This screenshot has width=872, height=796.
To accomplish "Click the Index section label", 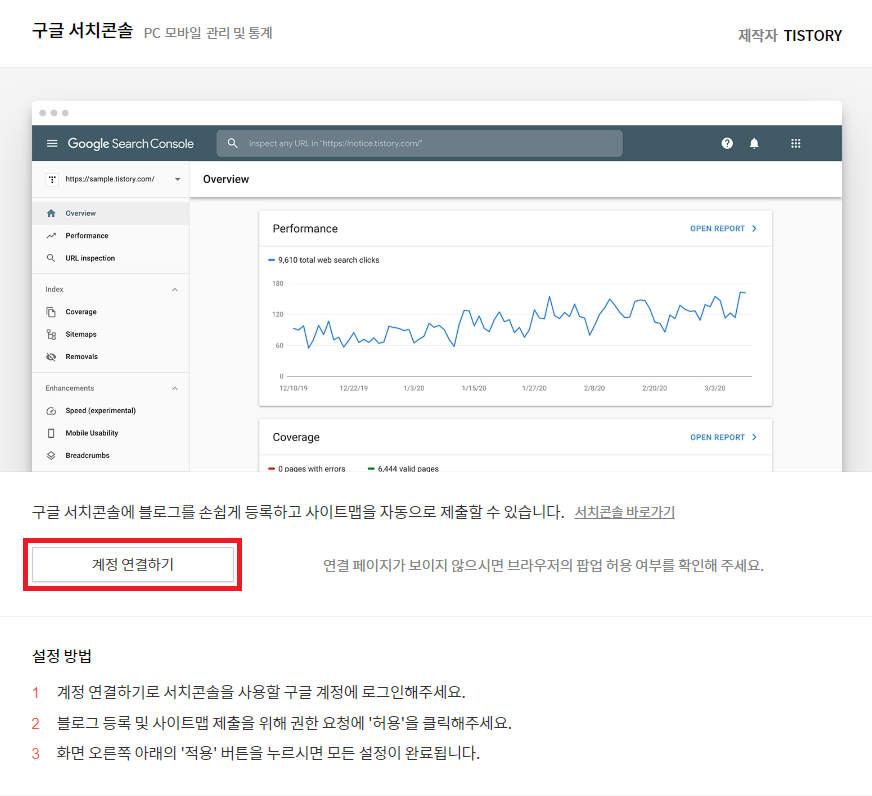I will tap(54, 289).
